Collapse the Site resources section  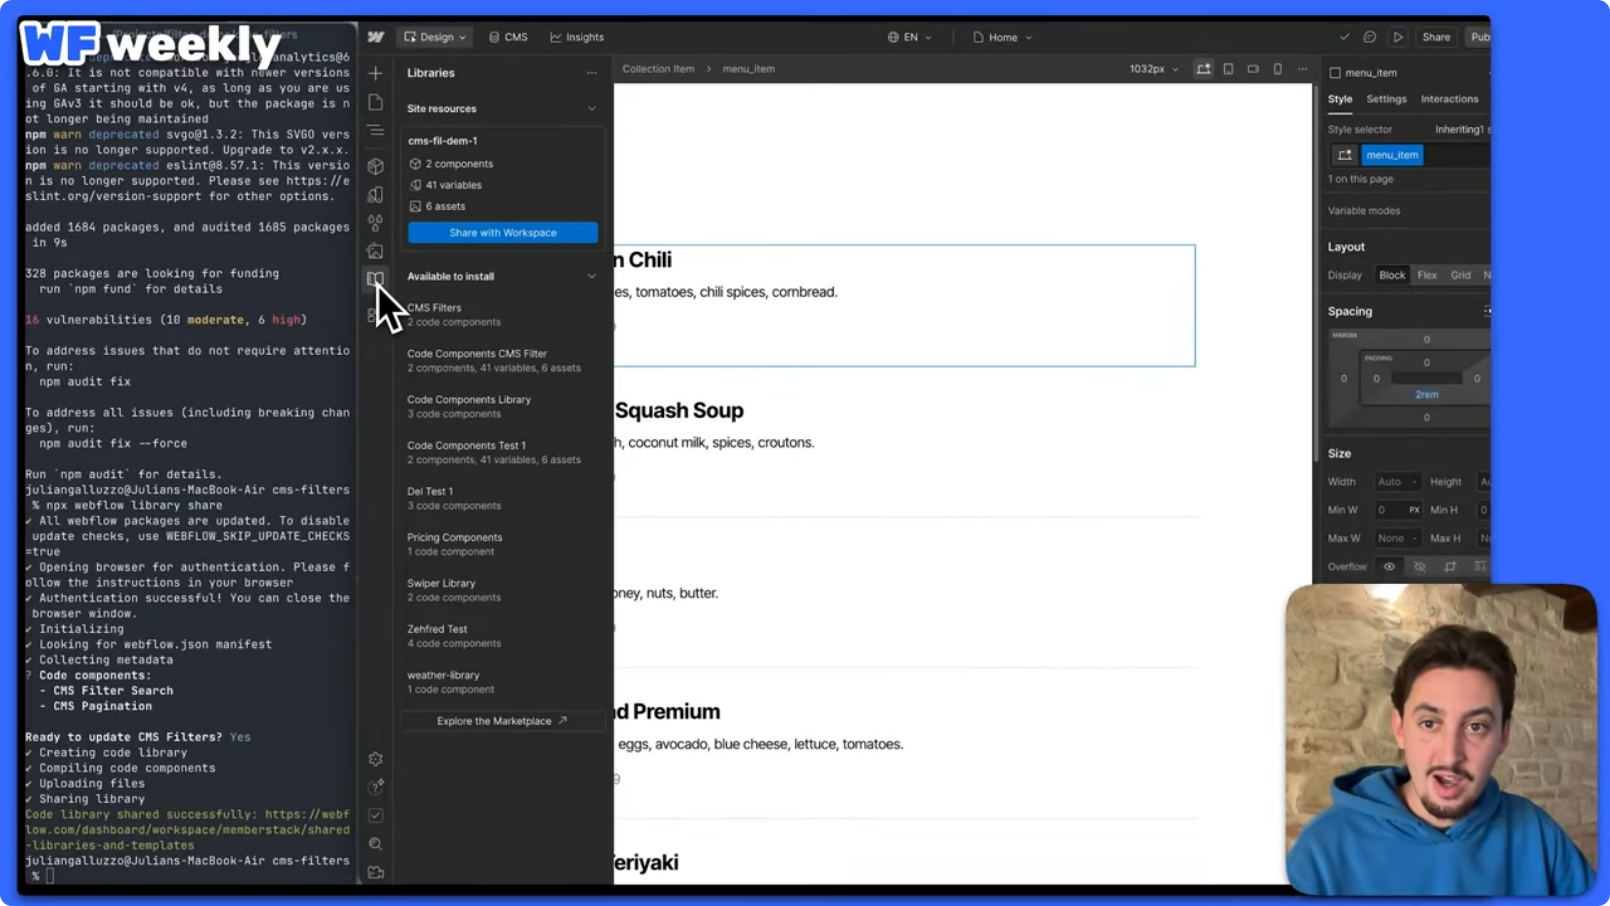click(592, 109)
